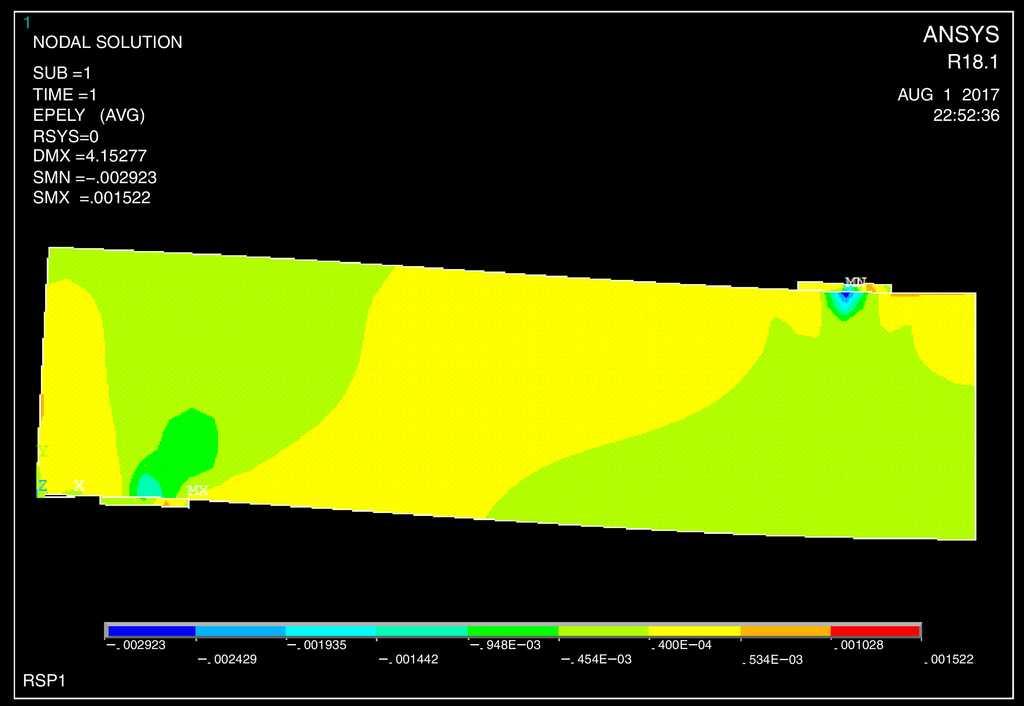Pick the orange legend color band

click(785, 631)
